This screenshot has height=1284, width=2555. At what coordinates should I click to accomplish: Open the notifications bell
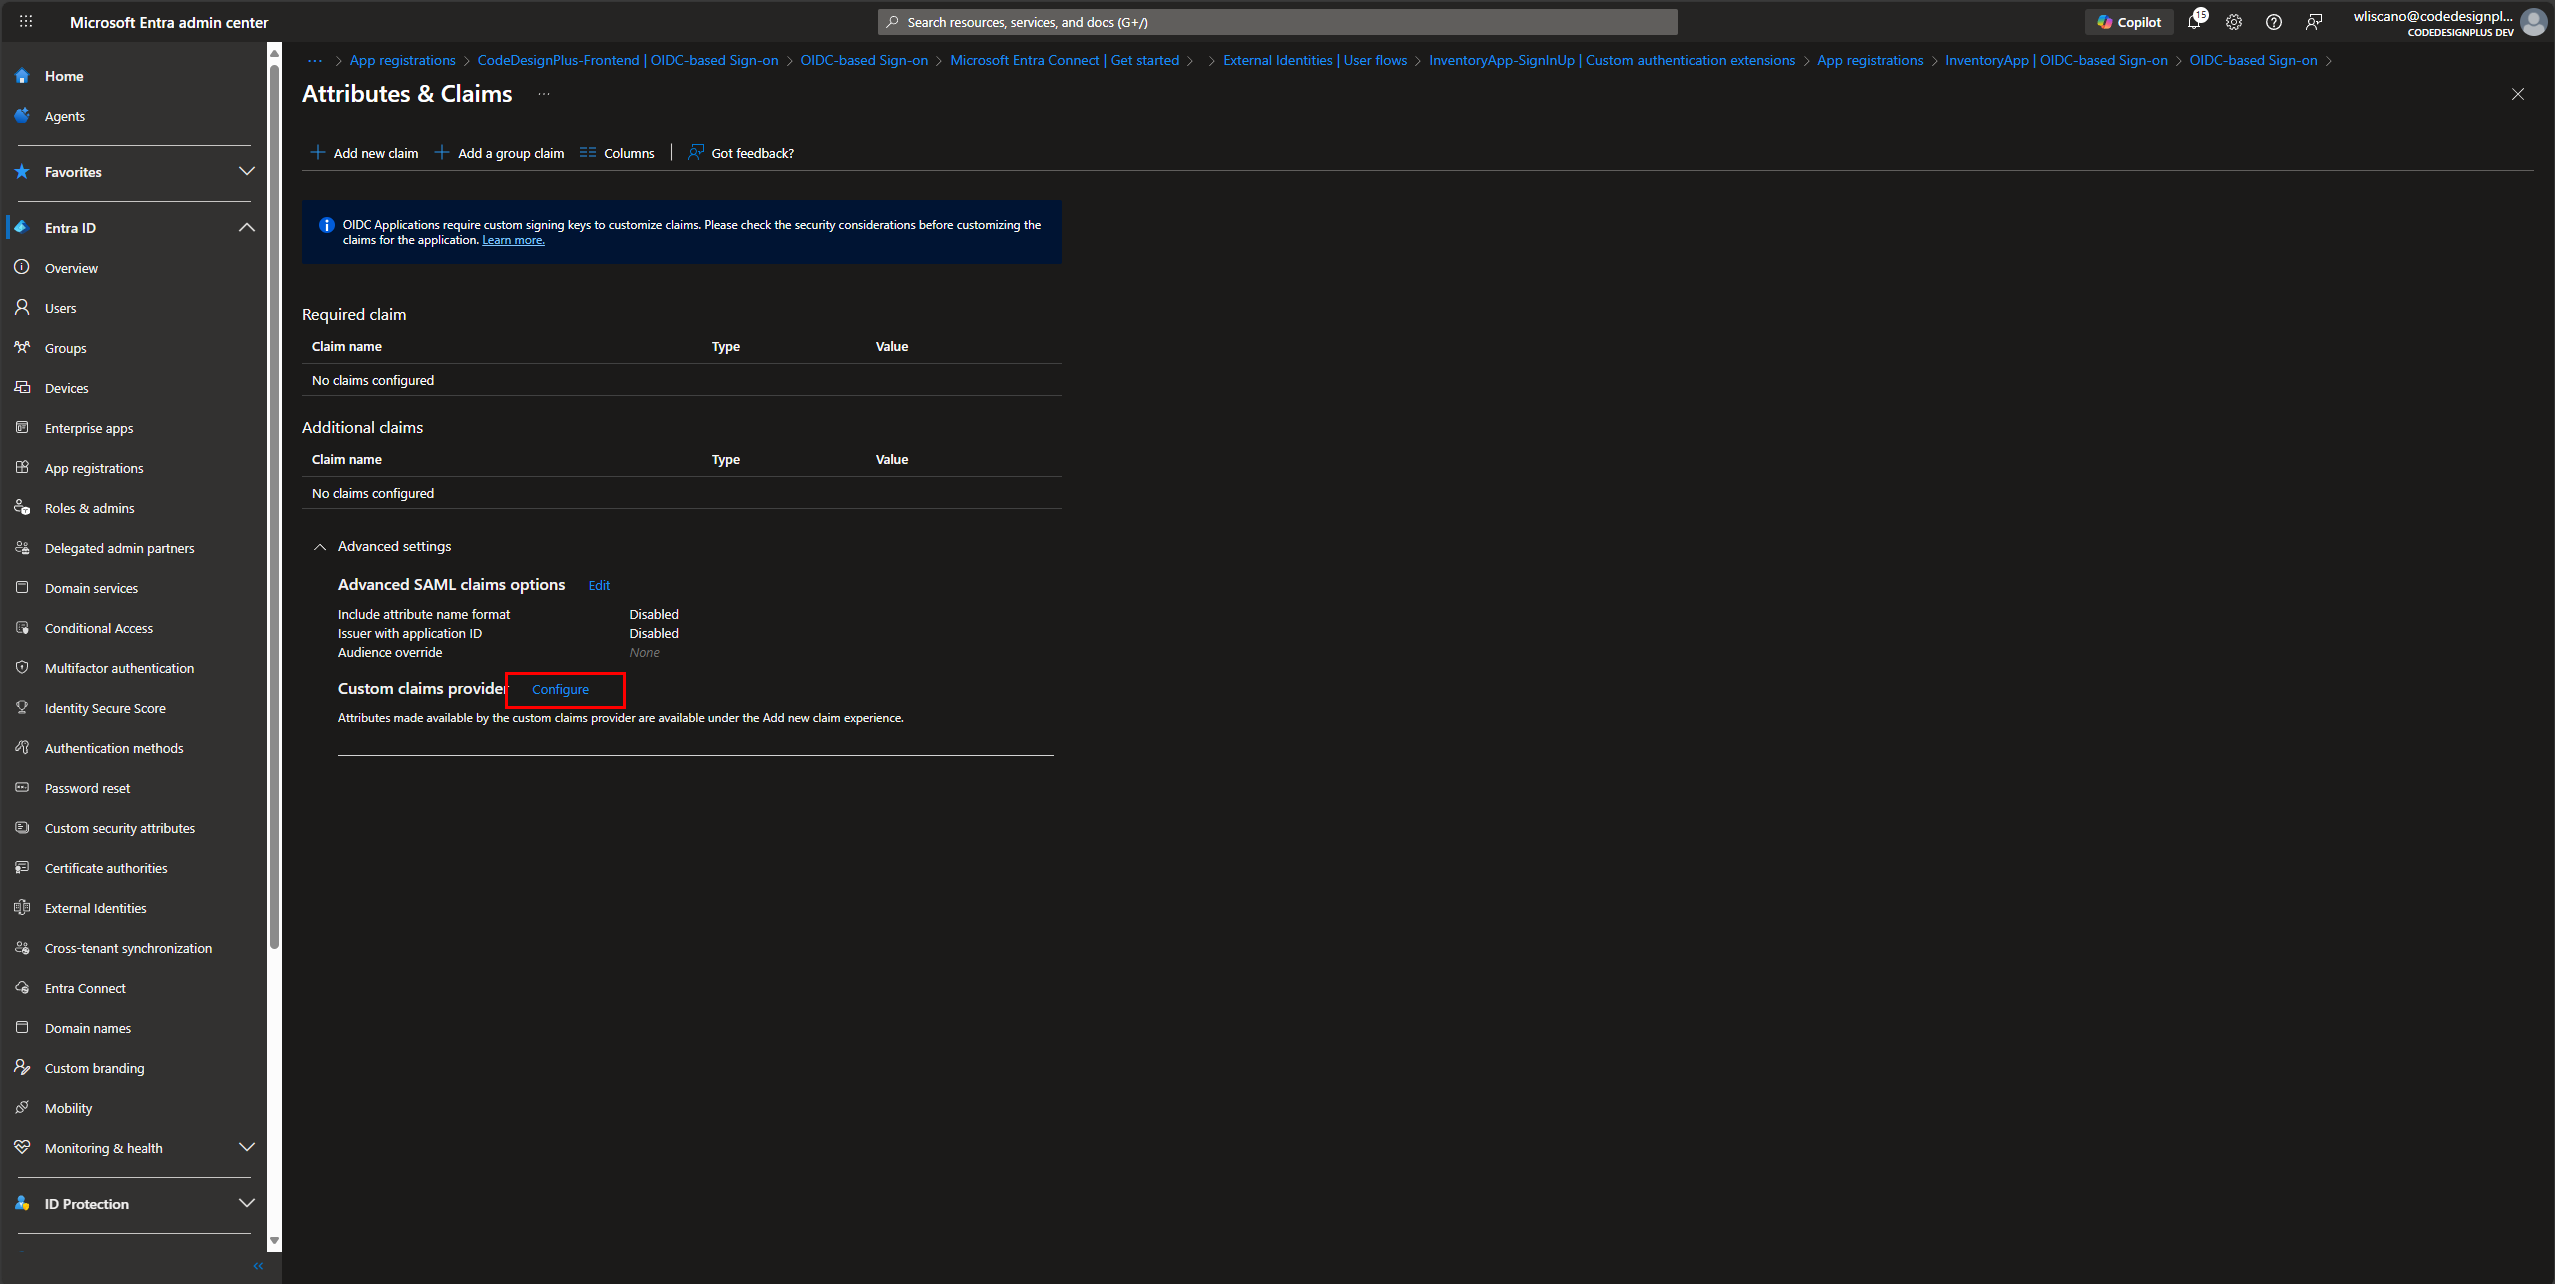pyautogui.click(x=2195, y=21)
